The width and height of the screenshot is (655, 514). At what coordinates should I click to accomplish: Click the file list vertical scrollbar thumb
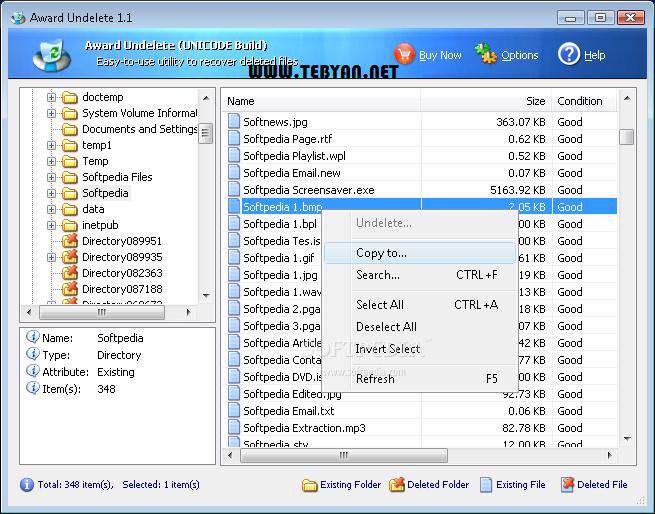[627, 137]
